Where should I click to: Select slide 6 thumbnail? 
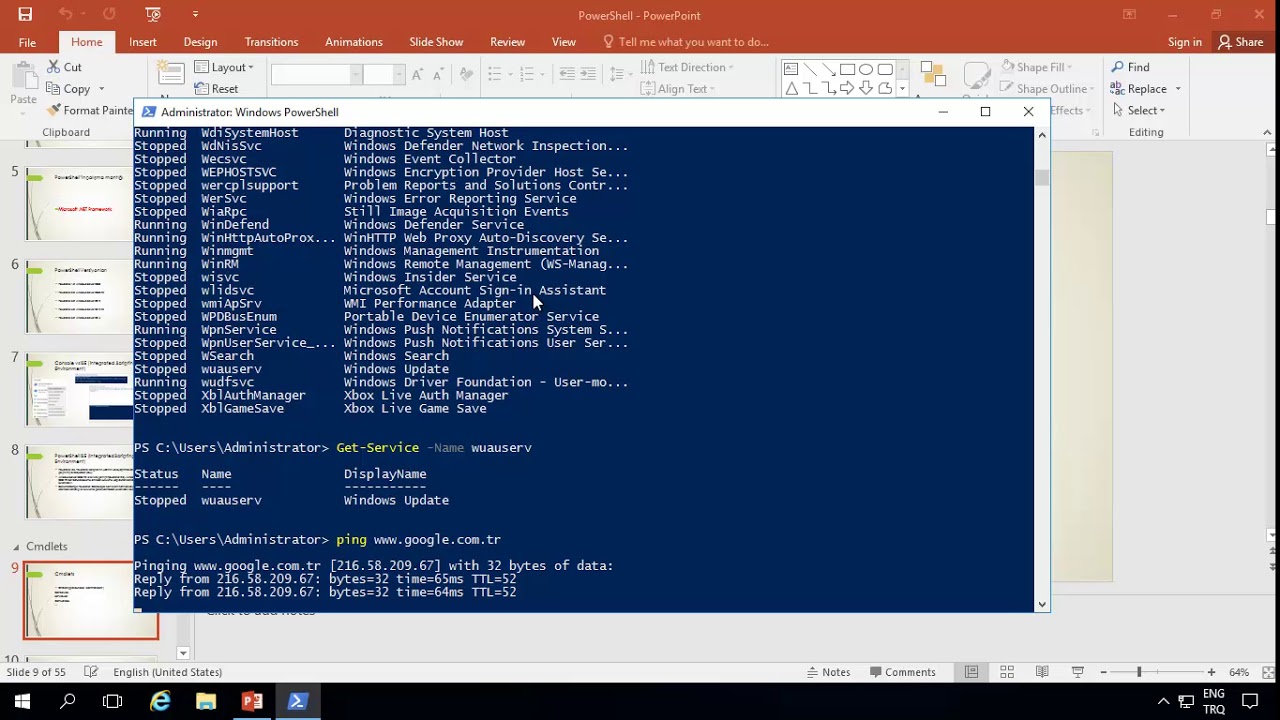[x=79, y=297]
